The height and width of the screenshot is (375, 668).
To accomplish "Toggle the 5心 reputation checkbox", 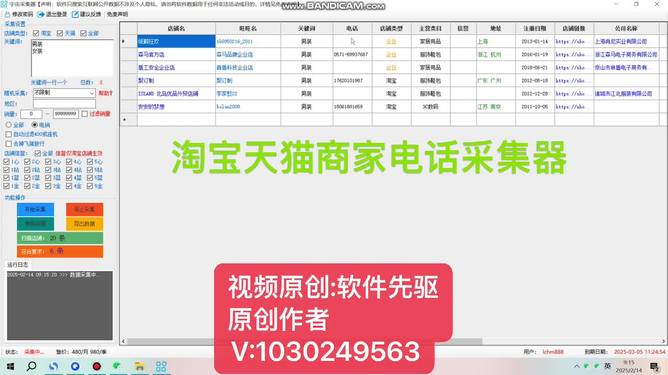I will pos(90,162).
